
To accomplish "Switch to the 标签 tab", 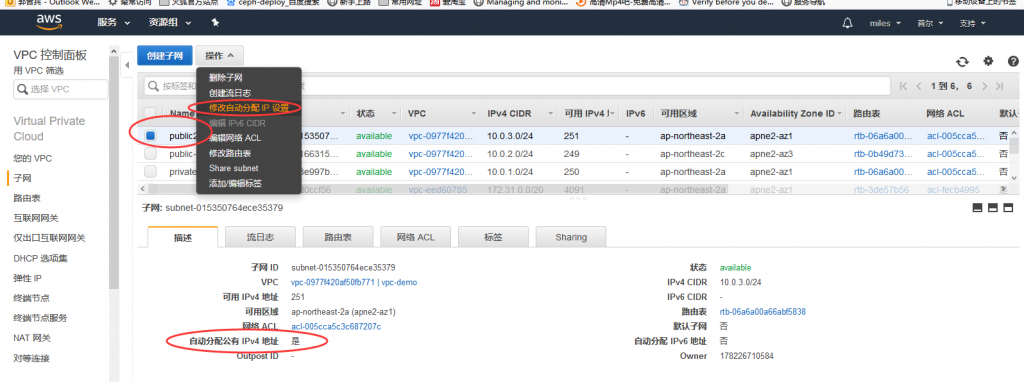I will click(493, 237).
